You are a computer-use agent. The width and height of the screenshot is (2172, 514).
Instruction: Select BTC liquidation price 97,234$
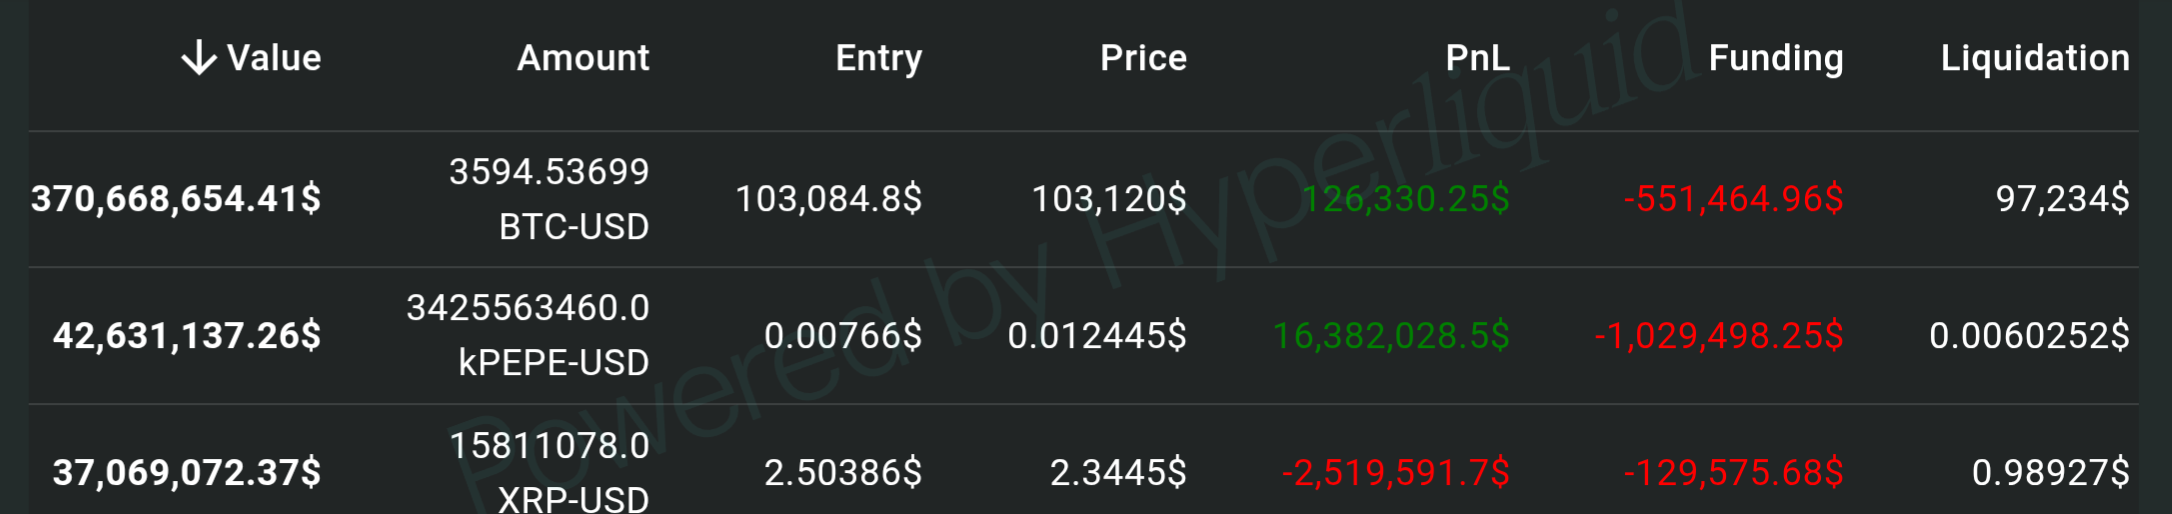[x=2062, y=199]
